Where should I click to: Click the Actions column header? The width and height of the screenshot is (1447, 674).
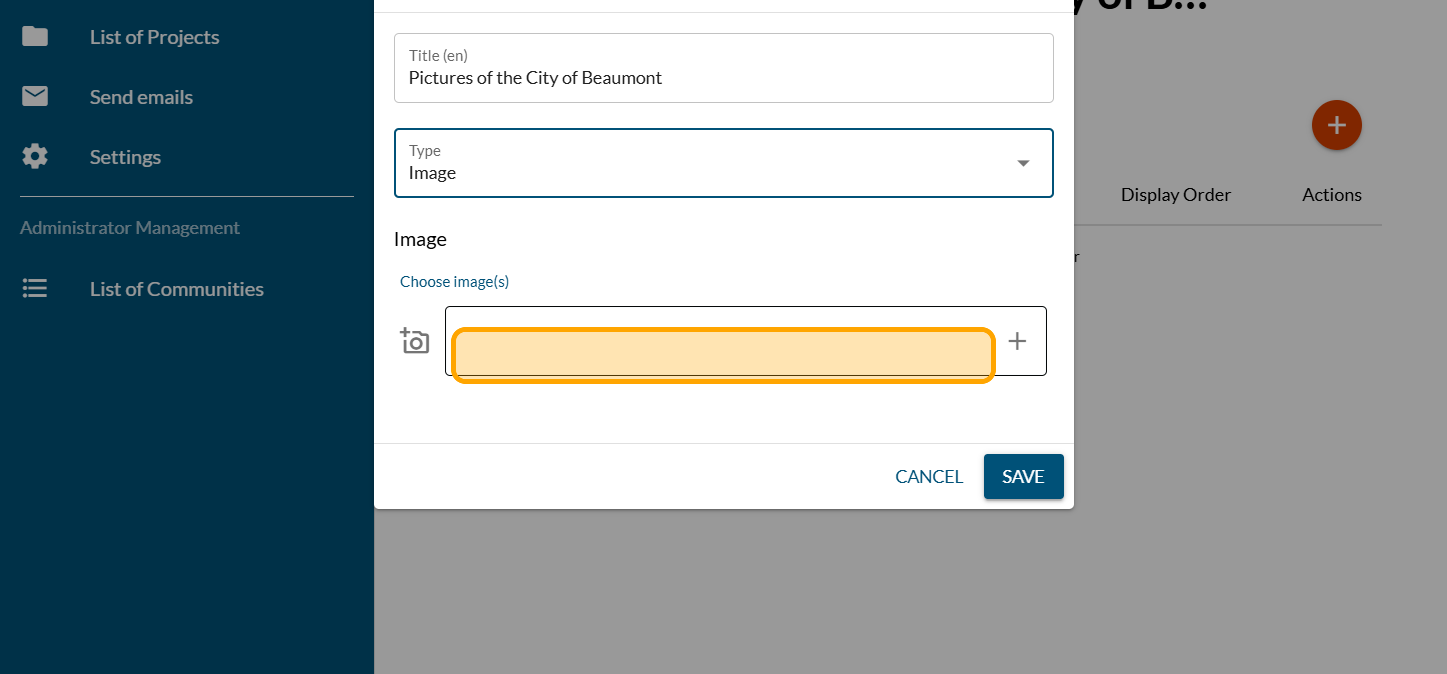pyautogui.click(x=1331, y=195)
